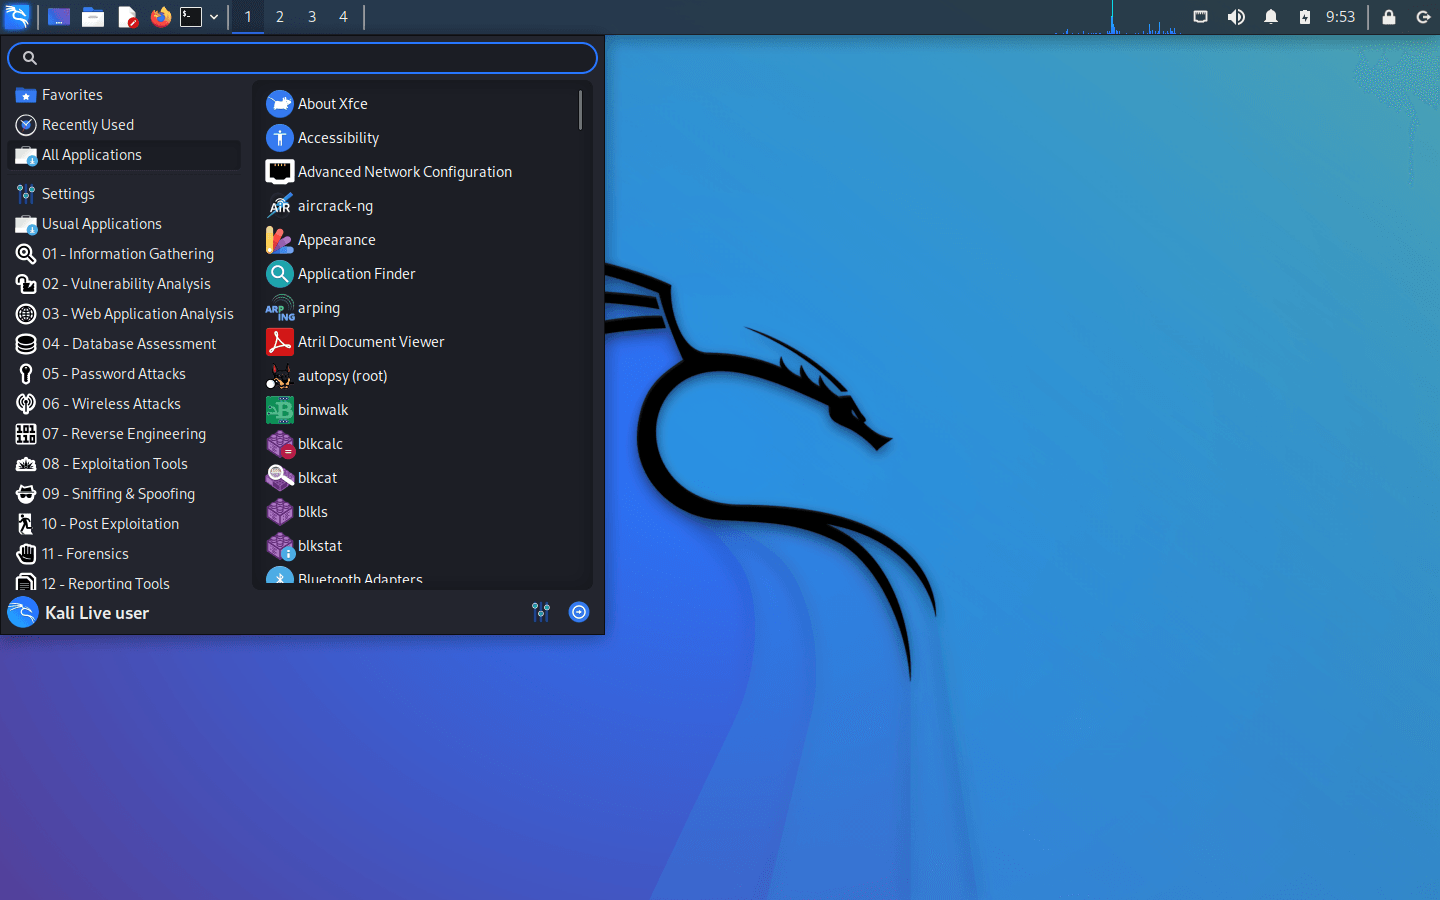1440x900 pixels.
Task: Open 01 - Information Gathering category
Action: tap(124, 254)
